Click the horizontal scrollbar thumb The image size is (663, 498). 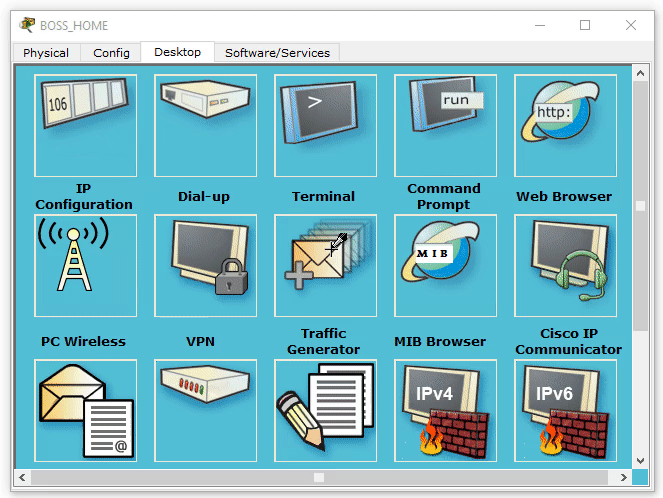319,477
